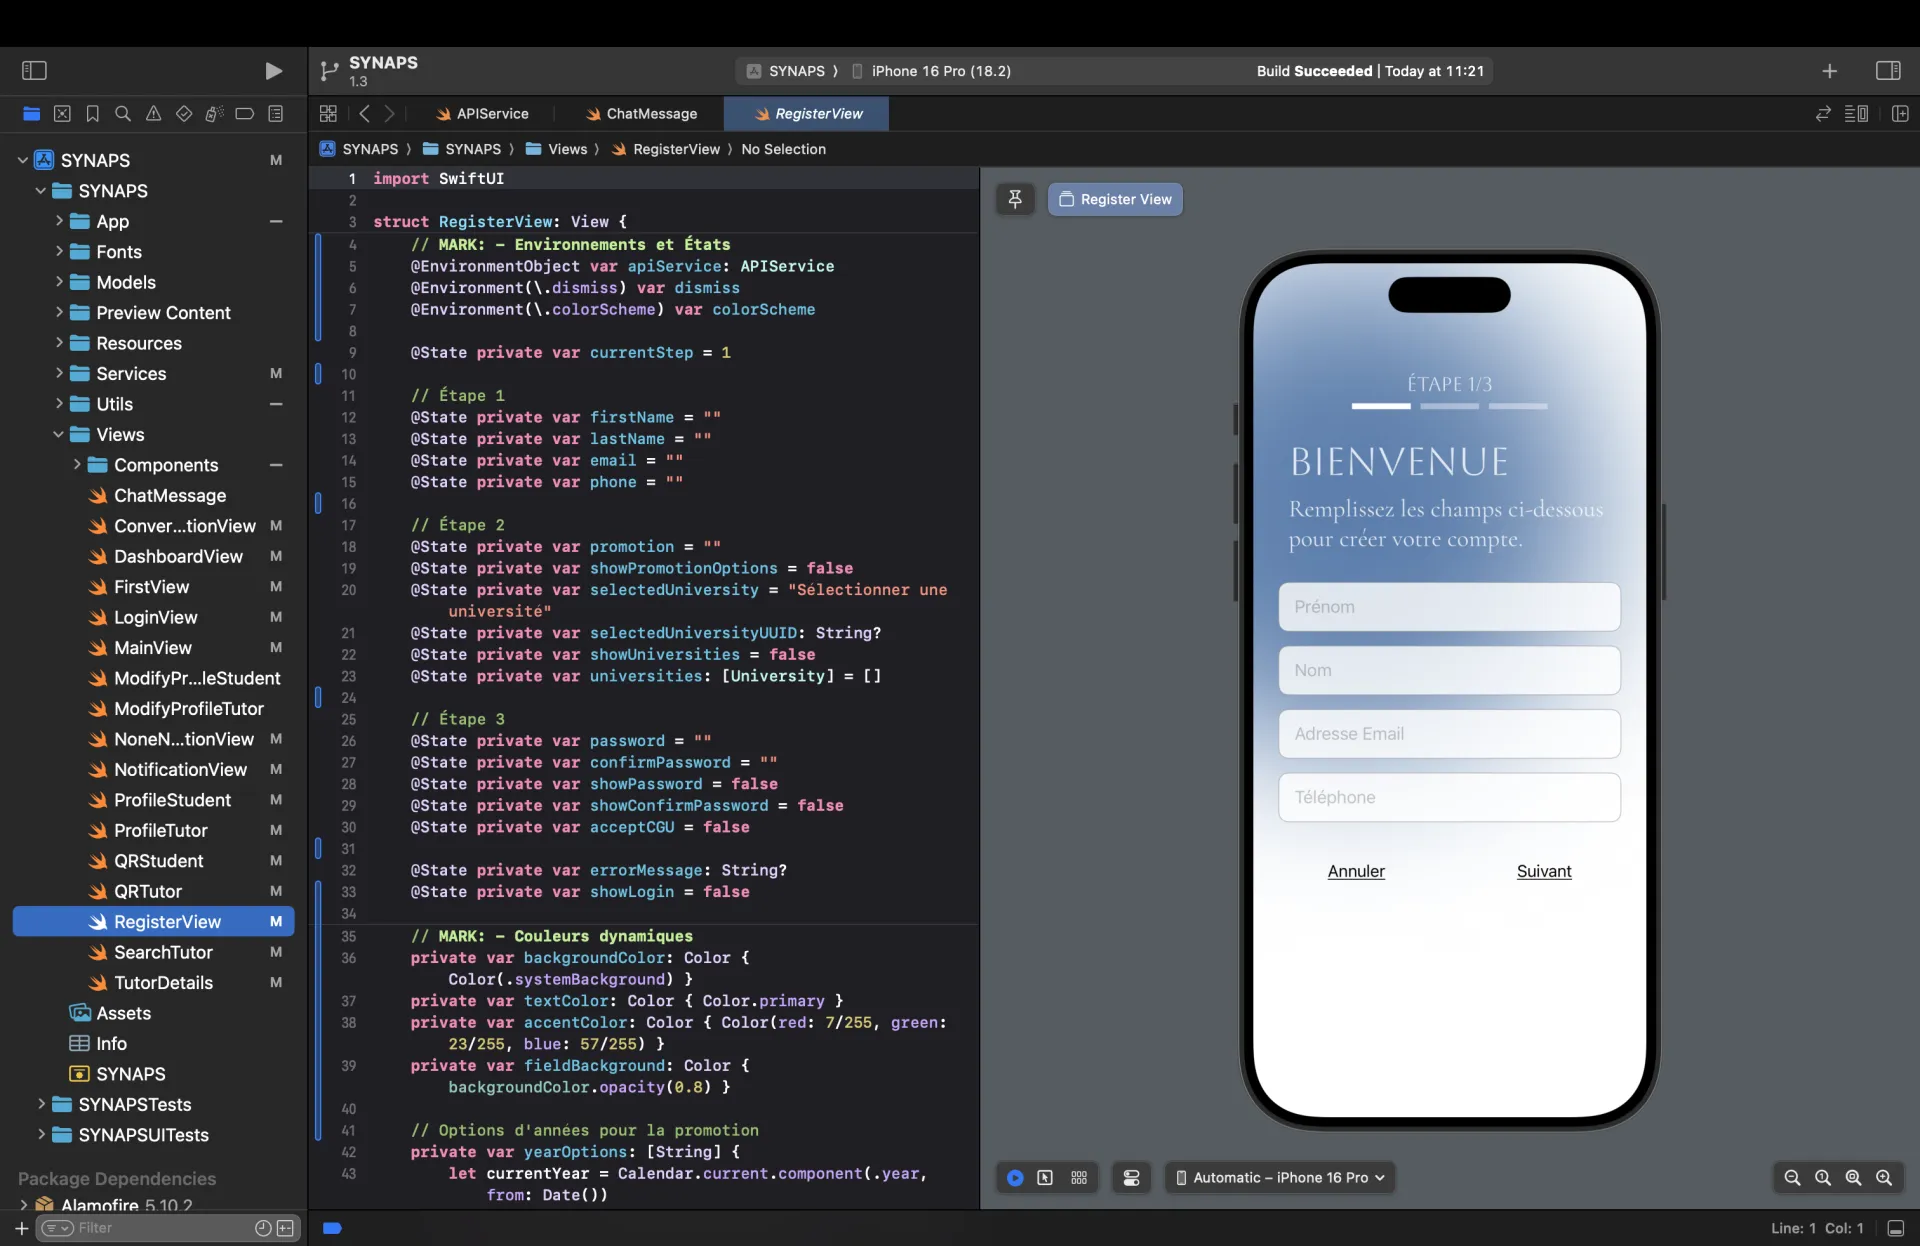Open the debug navigator icon
The width and height of the screenshot is (1920, 1246).
click(214, 114)
